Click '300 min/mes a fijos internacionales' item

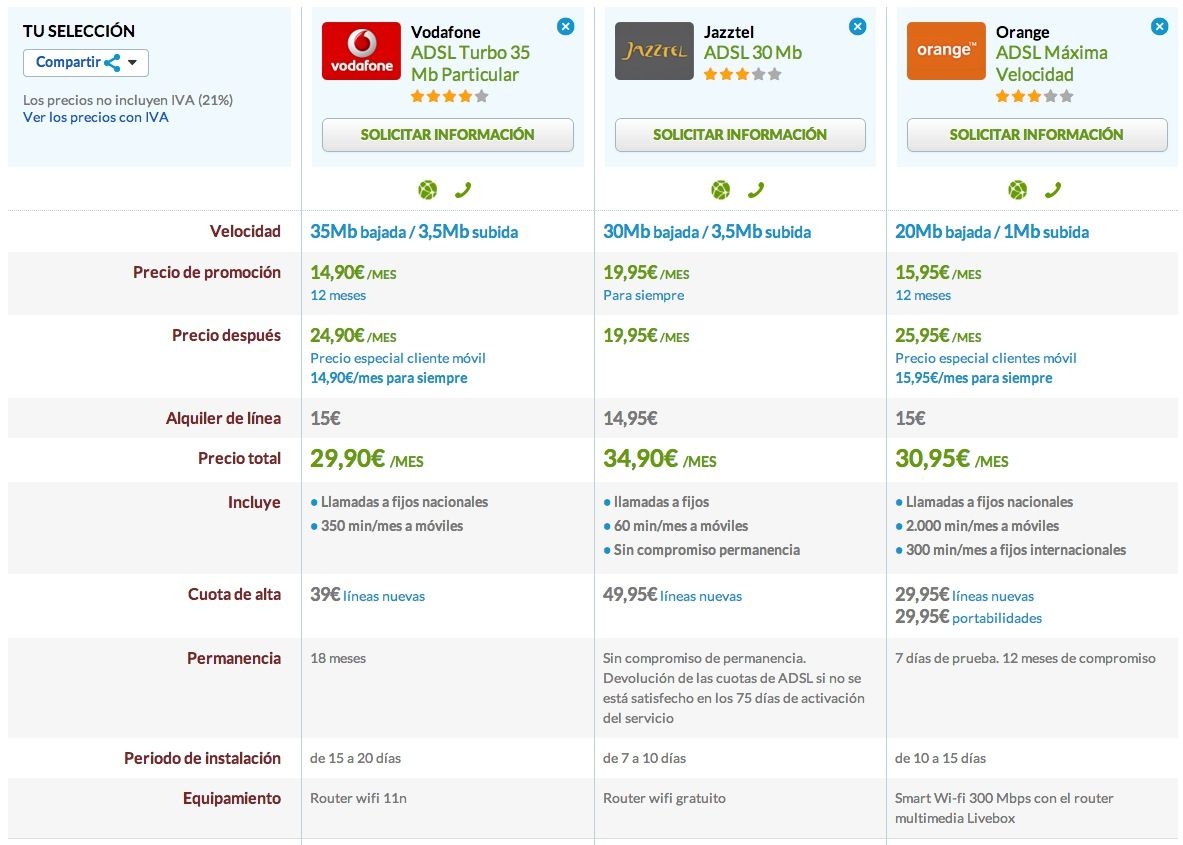[1016, 550]
